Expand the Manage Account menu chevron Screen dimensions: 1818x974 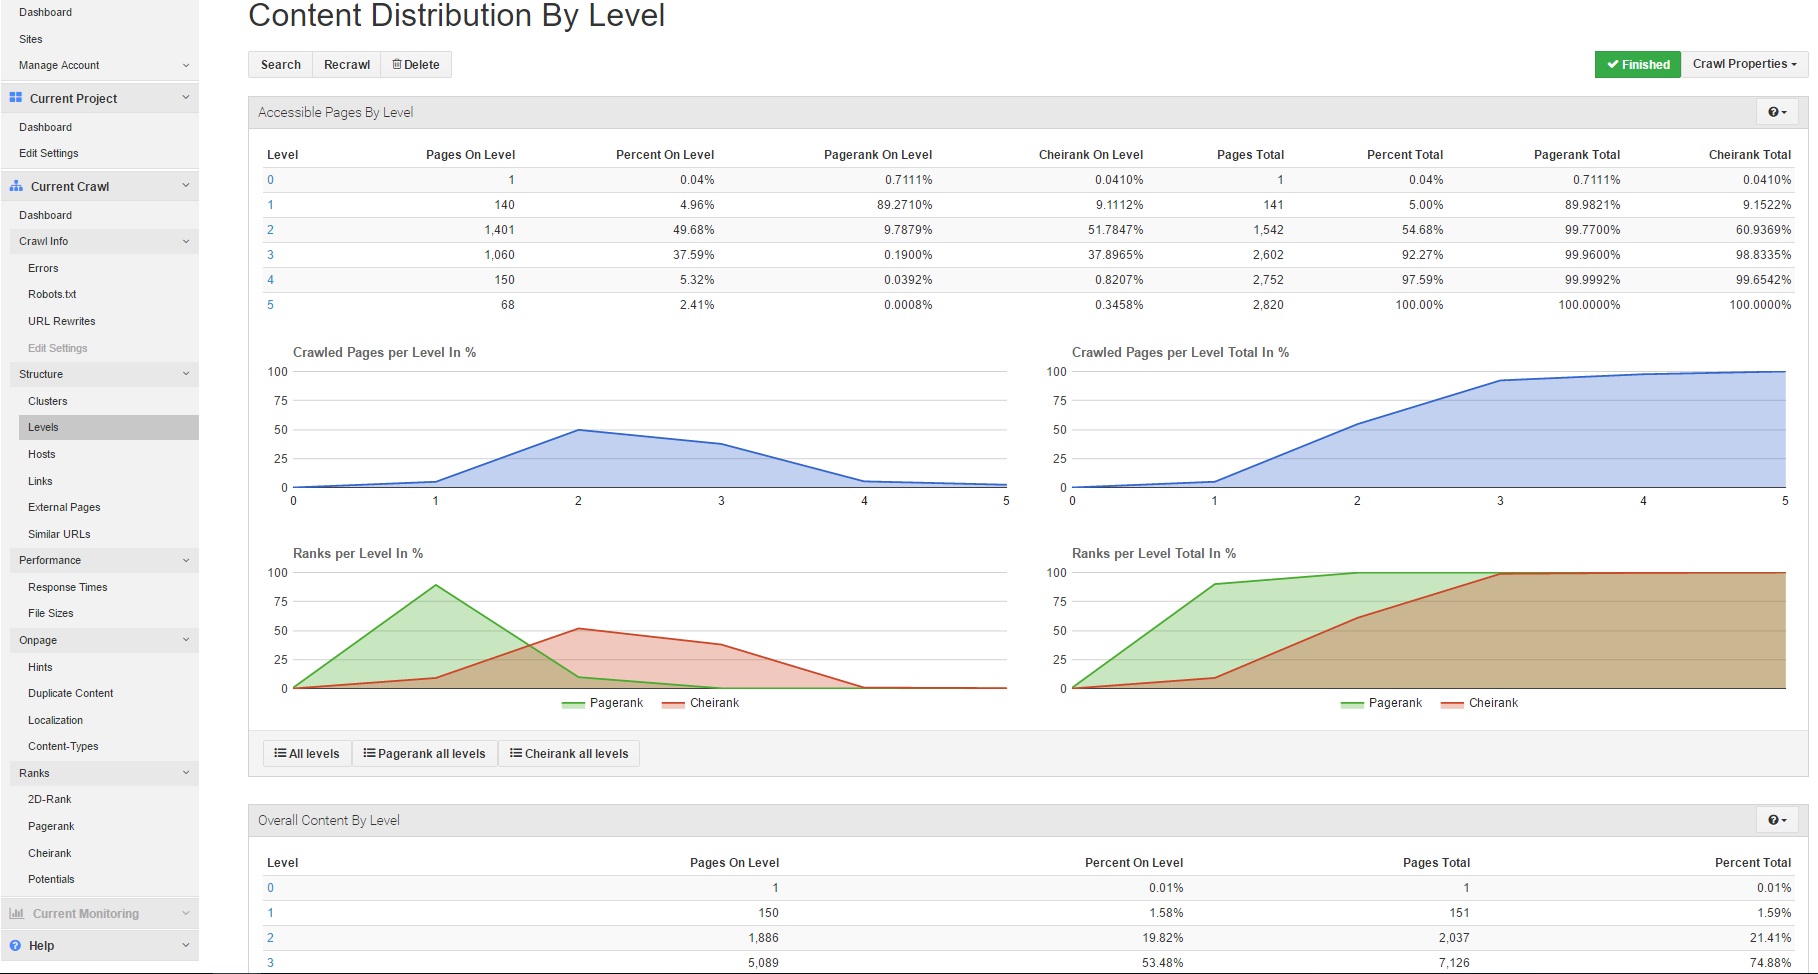click(186, 65)
